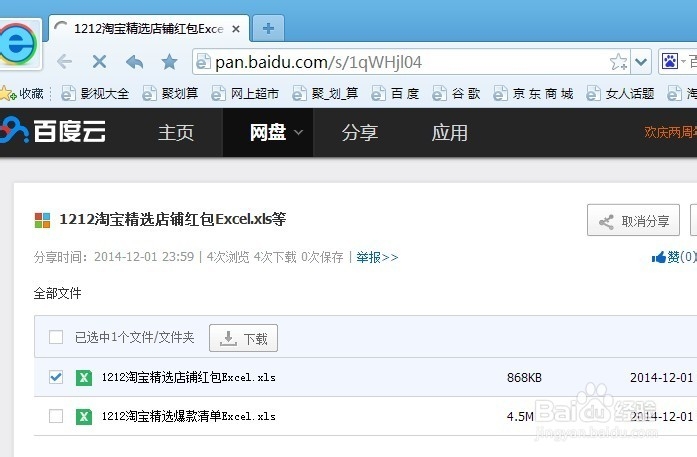Viewport: 697px width, 457px height.
Task: Click Excel icon of 爆款清单Excel.xls file
Action: click(x=84, y=417)
